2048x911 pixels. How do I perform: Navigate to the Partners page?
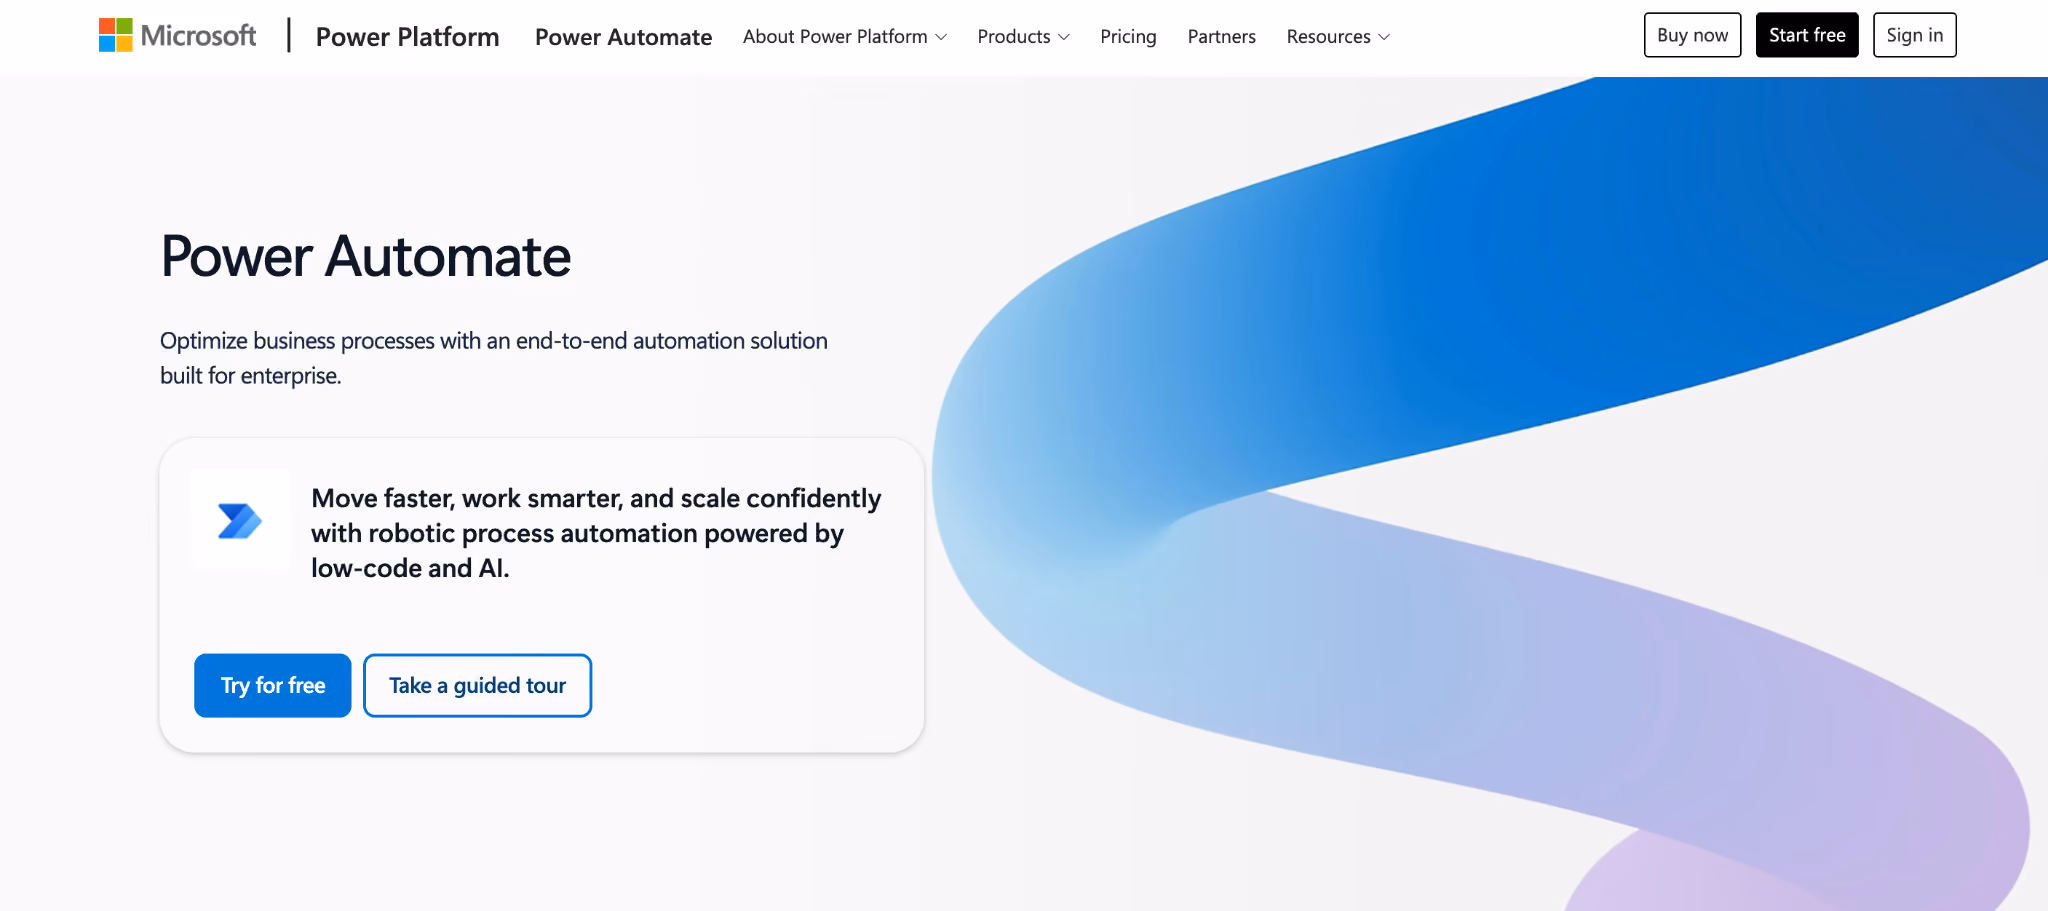[1221, 37]
